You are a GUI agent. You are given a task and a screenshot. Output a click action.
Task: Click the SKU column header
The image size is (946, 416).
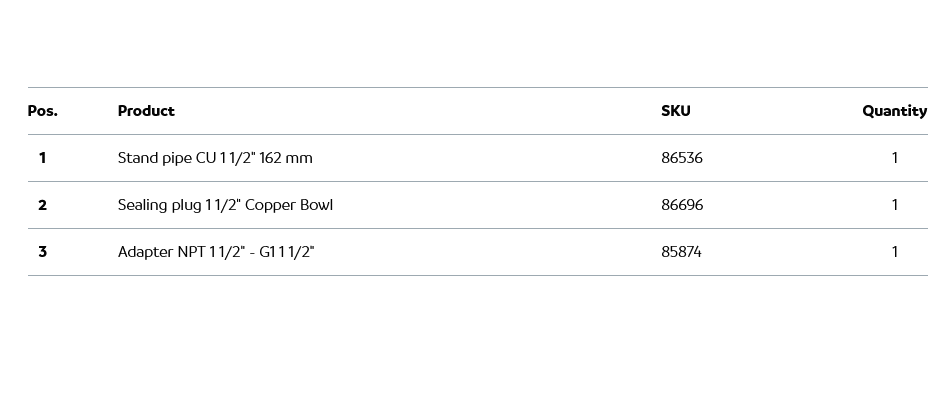[x=675, y=111]
